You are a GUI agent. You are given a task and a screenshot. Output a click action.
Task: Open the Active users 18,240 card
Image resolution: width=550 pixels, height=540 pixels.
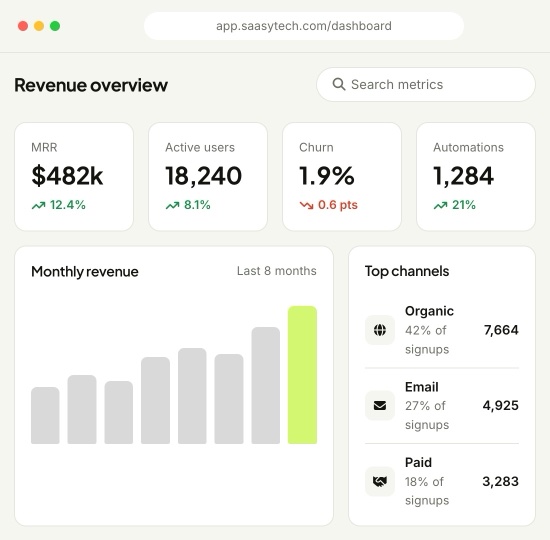pos(208,176)
